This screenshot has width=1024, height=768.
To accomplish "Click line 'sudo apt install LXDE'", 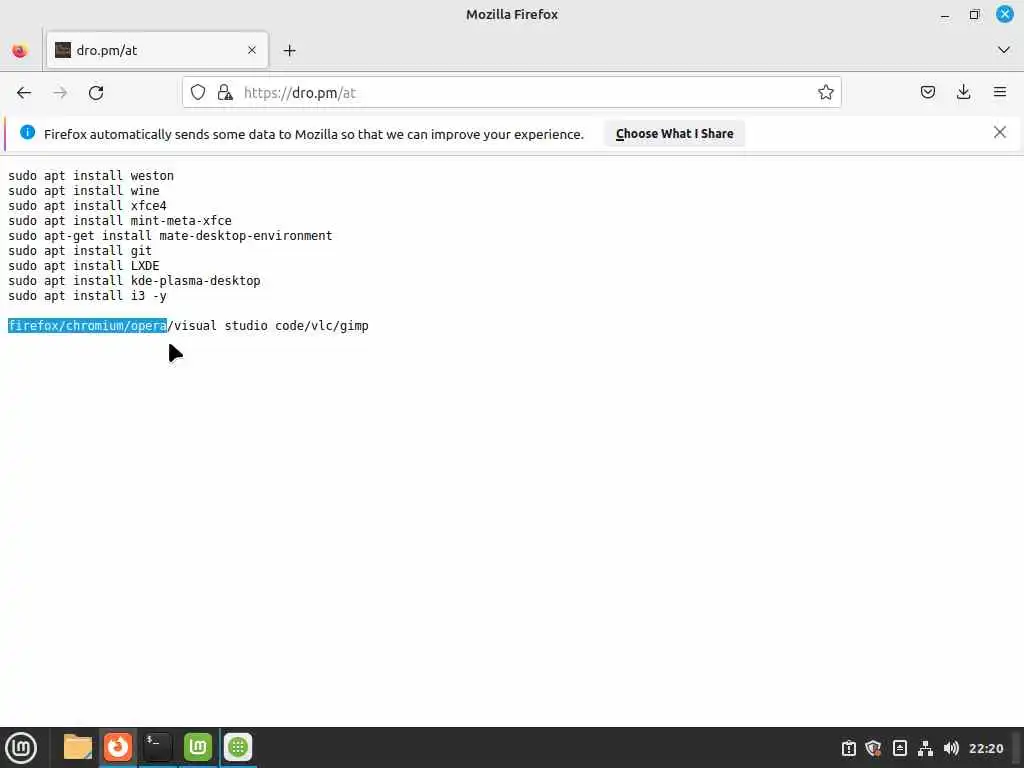I will 84,266.
